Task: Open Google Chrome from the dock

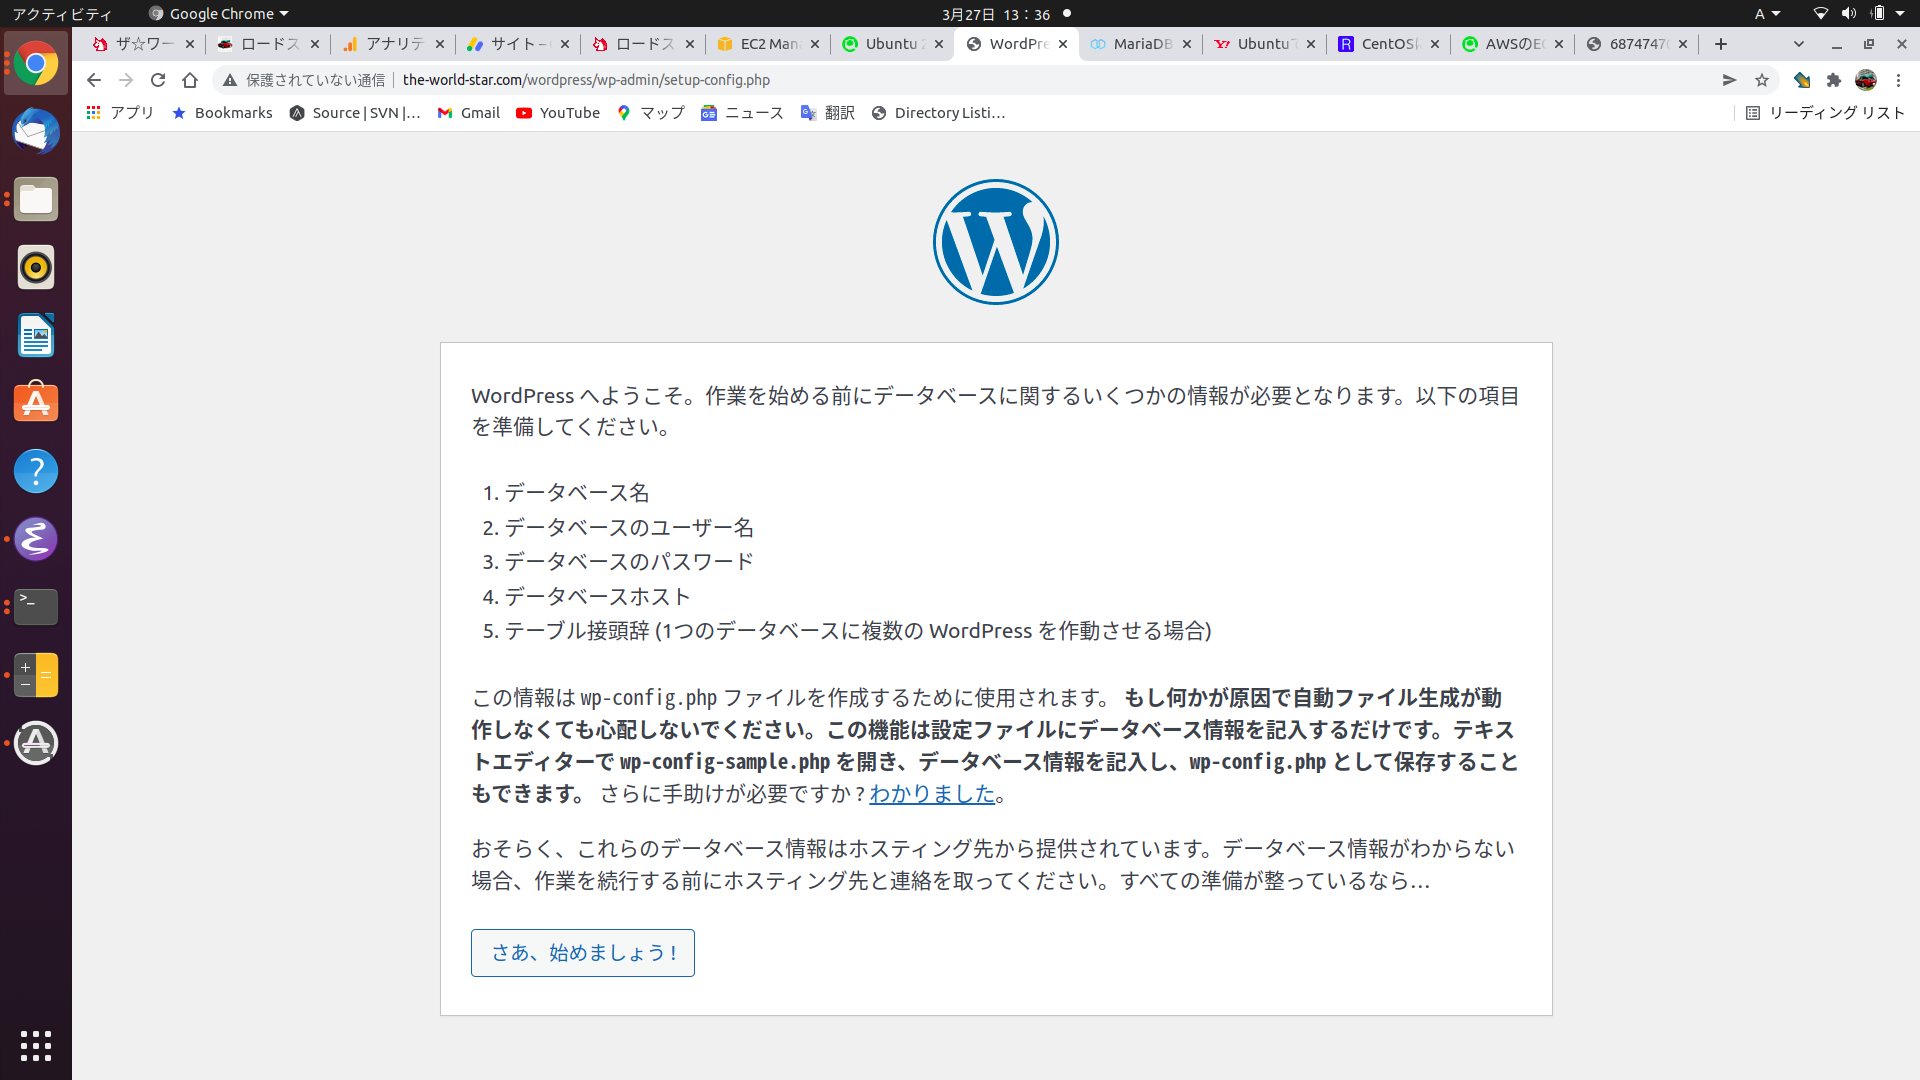Action: (36, 64)
